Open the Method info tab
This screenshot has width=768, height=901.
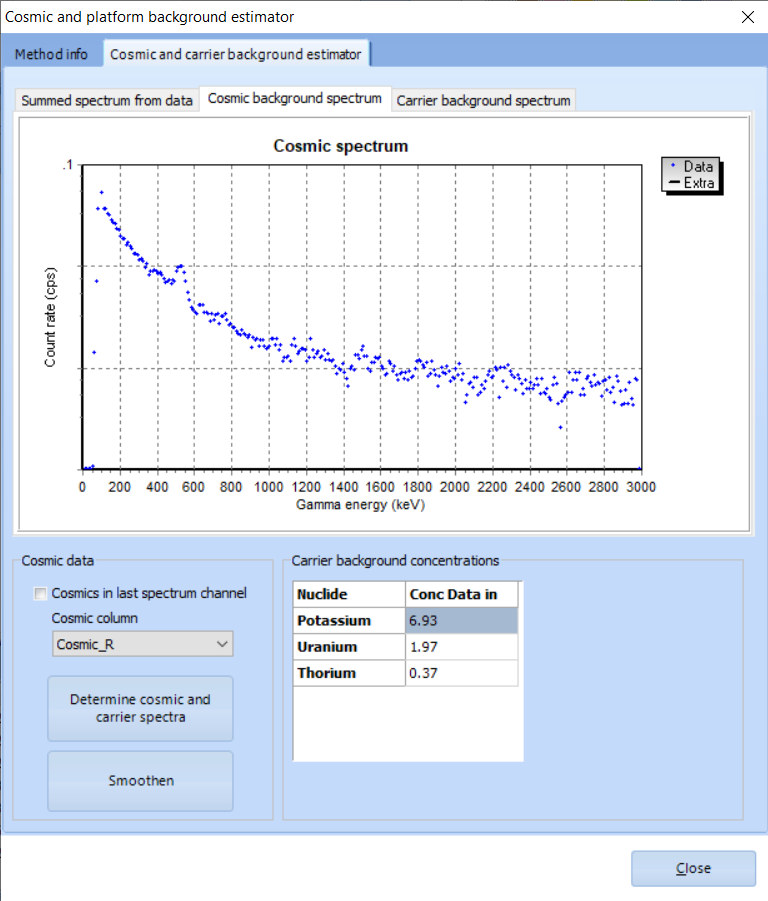click(x=51, y=54)
